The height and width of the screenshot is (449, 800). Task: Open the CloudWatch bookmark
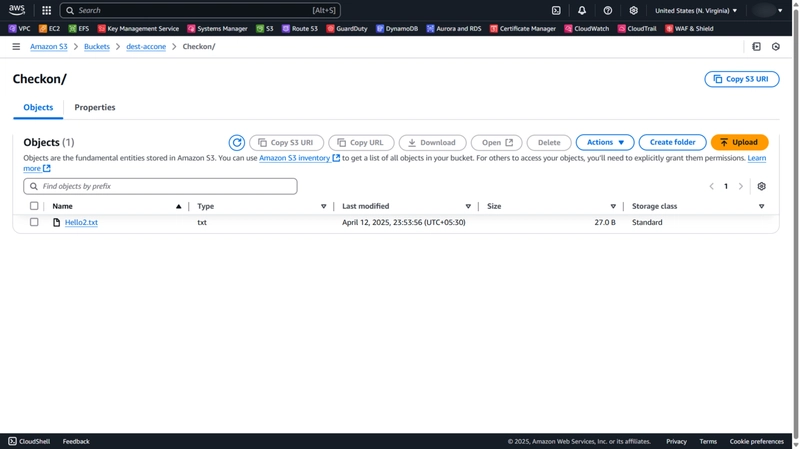(x=587, y=29)
